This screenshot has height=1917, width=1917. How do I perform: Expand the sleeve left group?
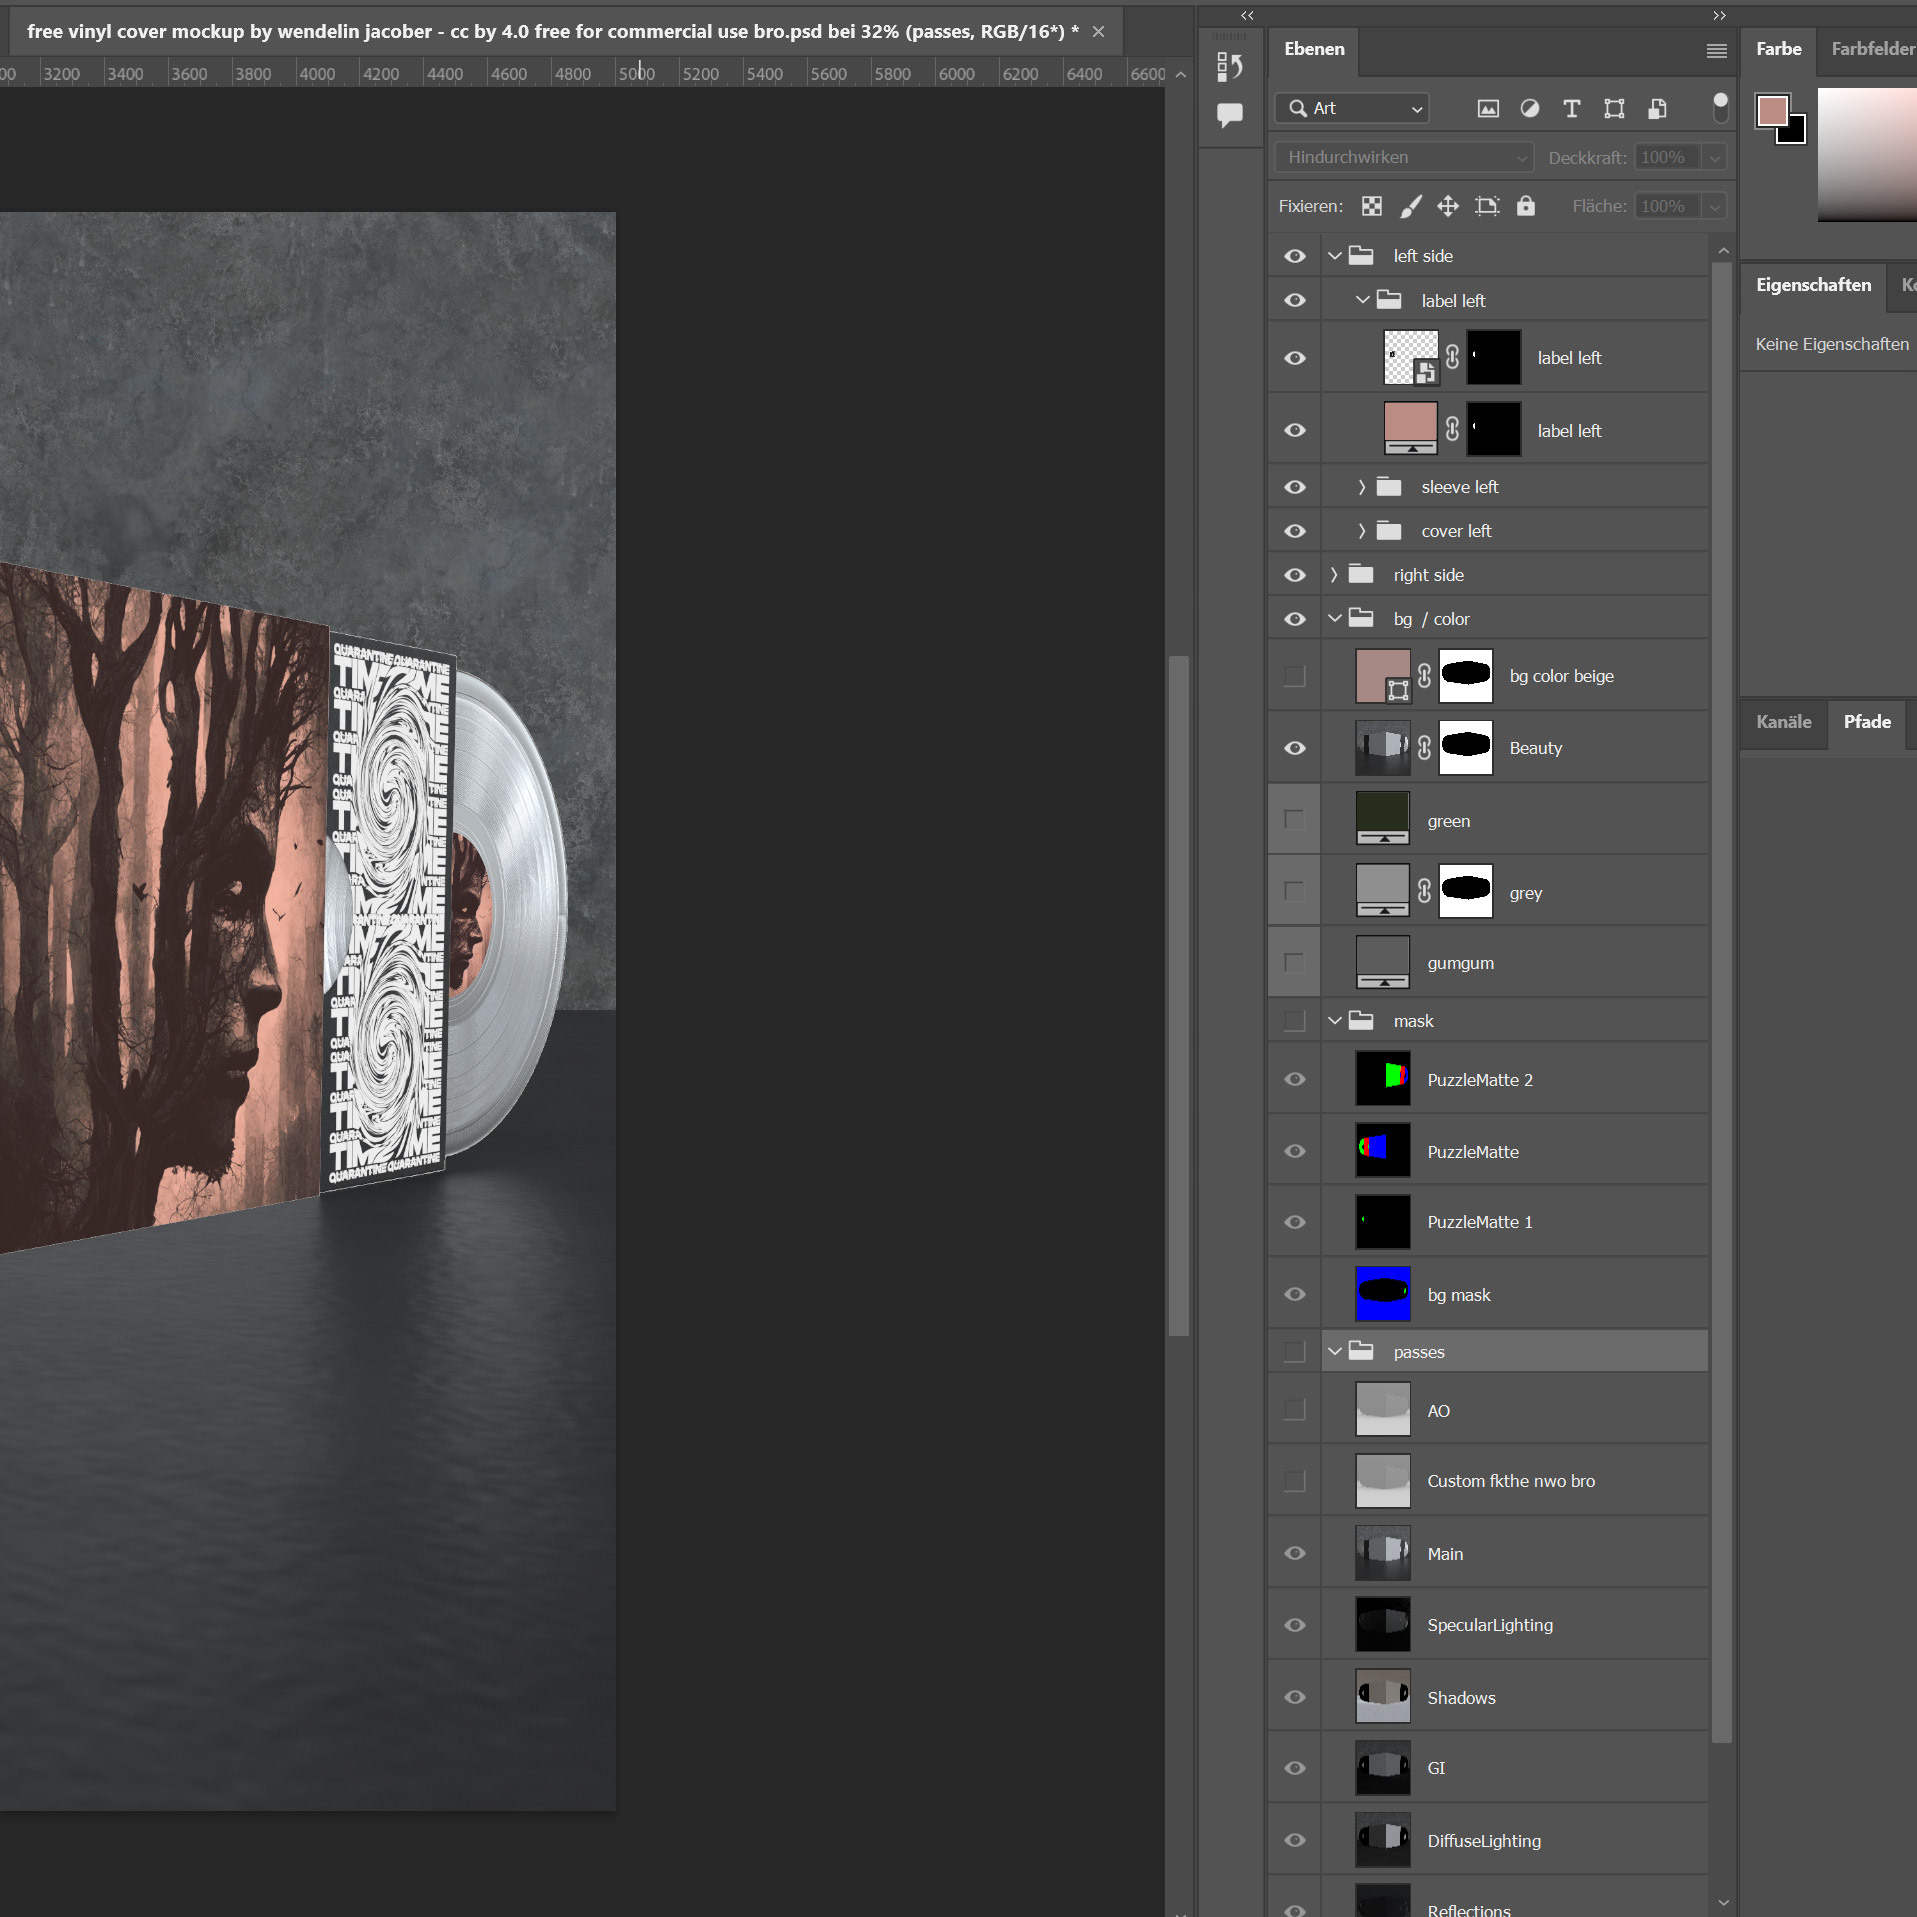[1361, 487]
